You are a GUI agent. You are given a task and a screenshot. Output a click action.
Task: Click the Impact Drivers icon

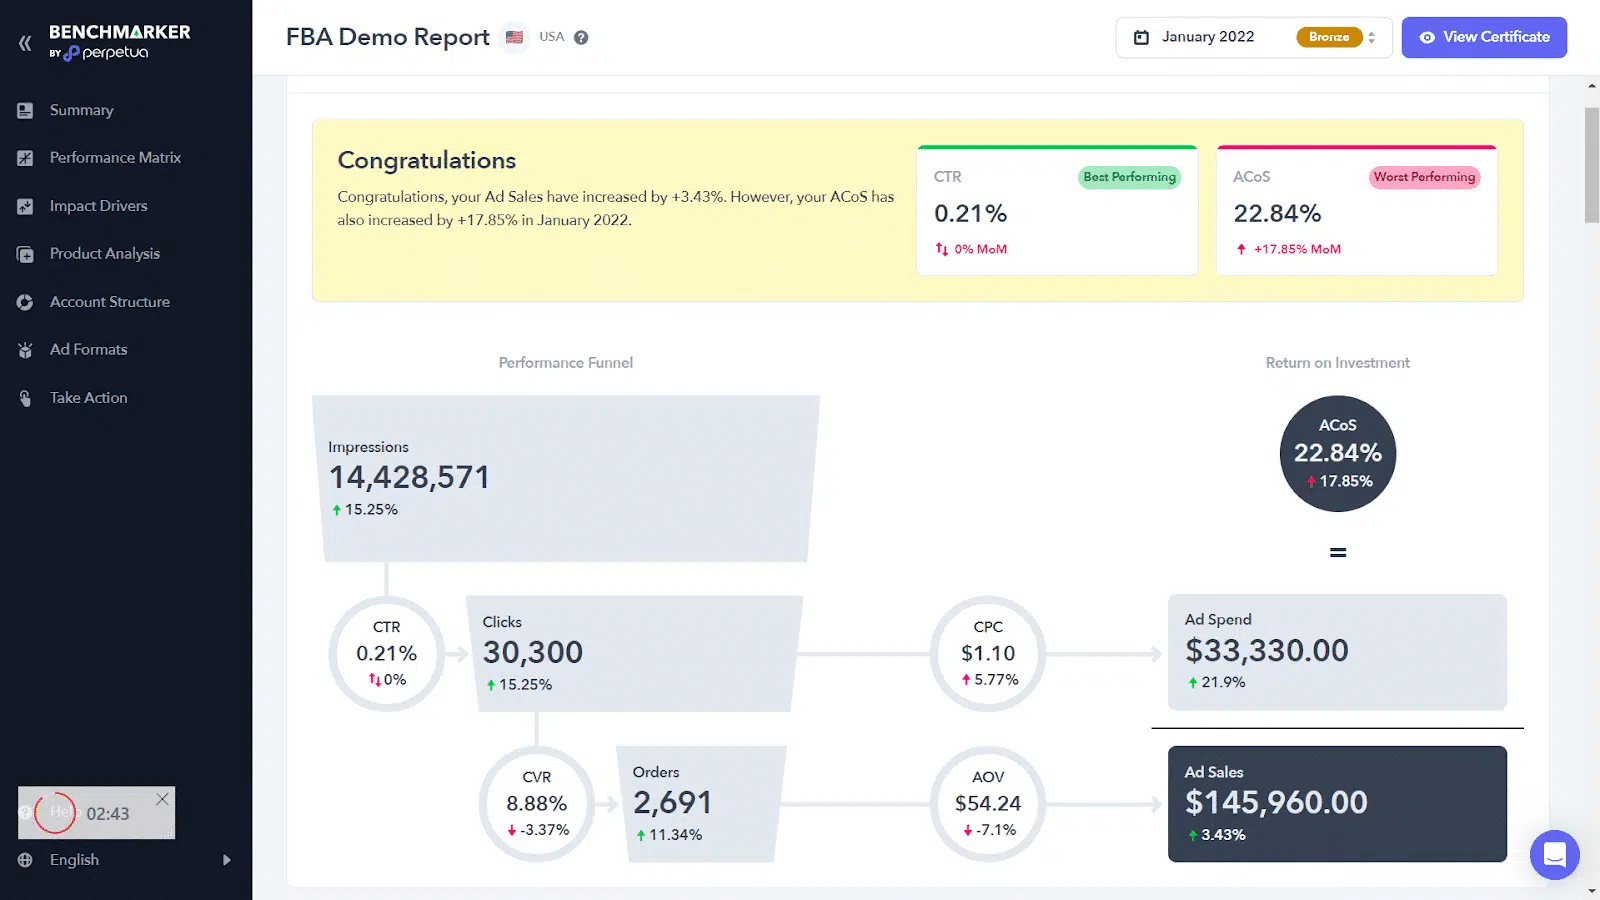(x=25, y=206)
